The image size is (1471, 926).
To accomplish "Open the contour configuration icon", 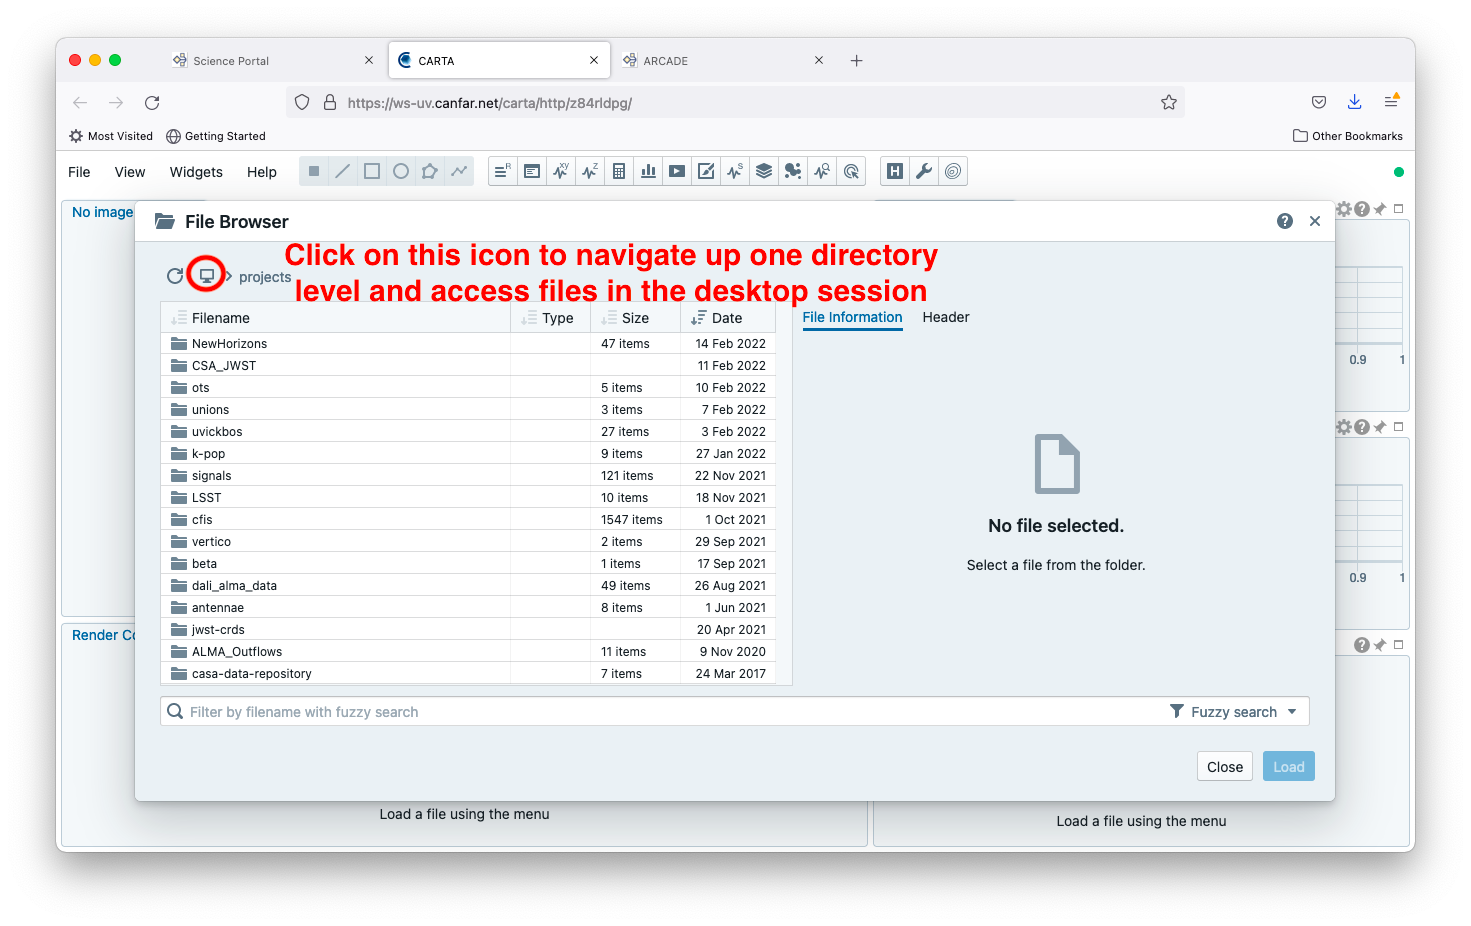I will pyautogui.click(x=953, y=171).
